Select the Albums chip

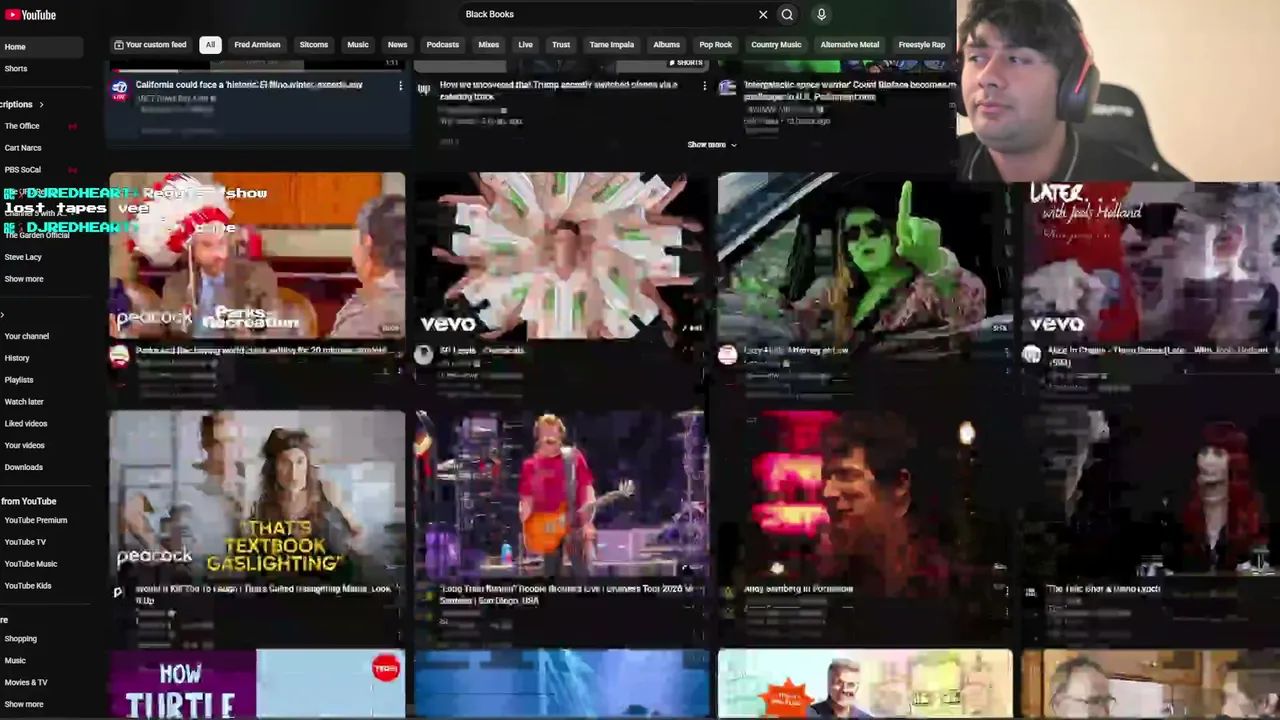(x=666, y=45)
